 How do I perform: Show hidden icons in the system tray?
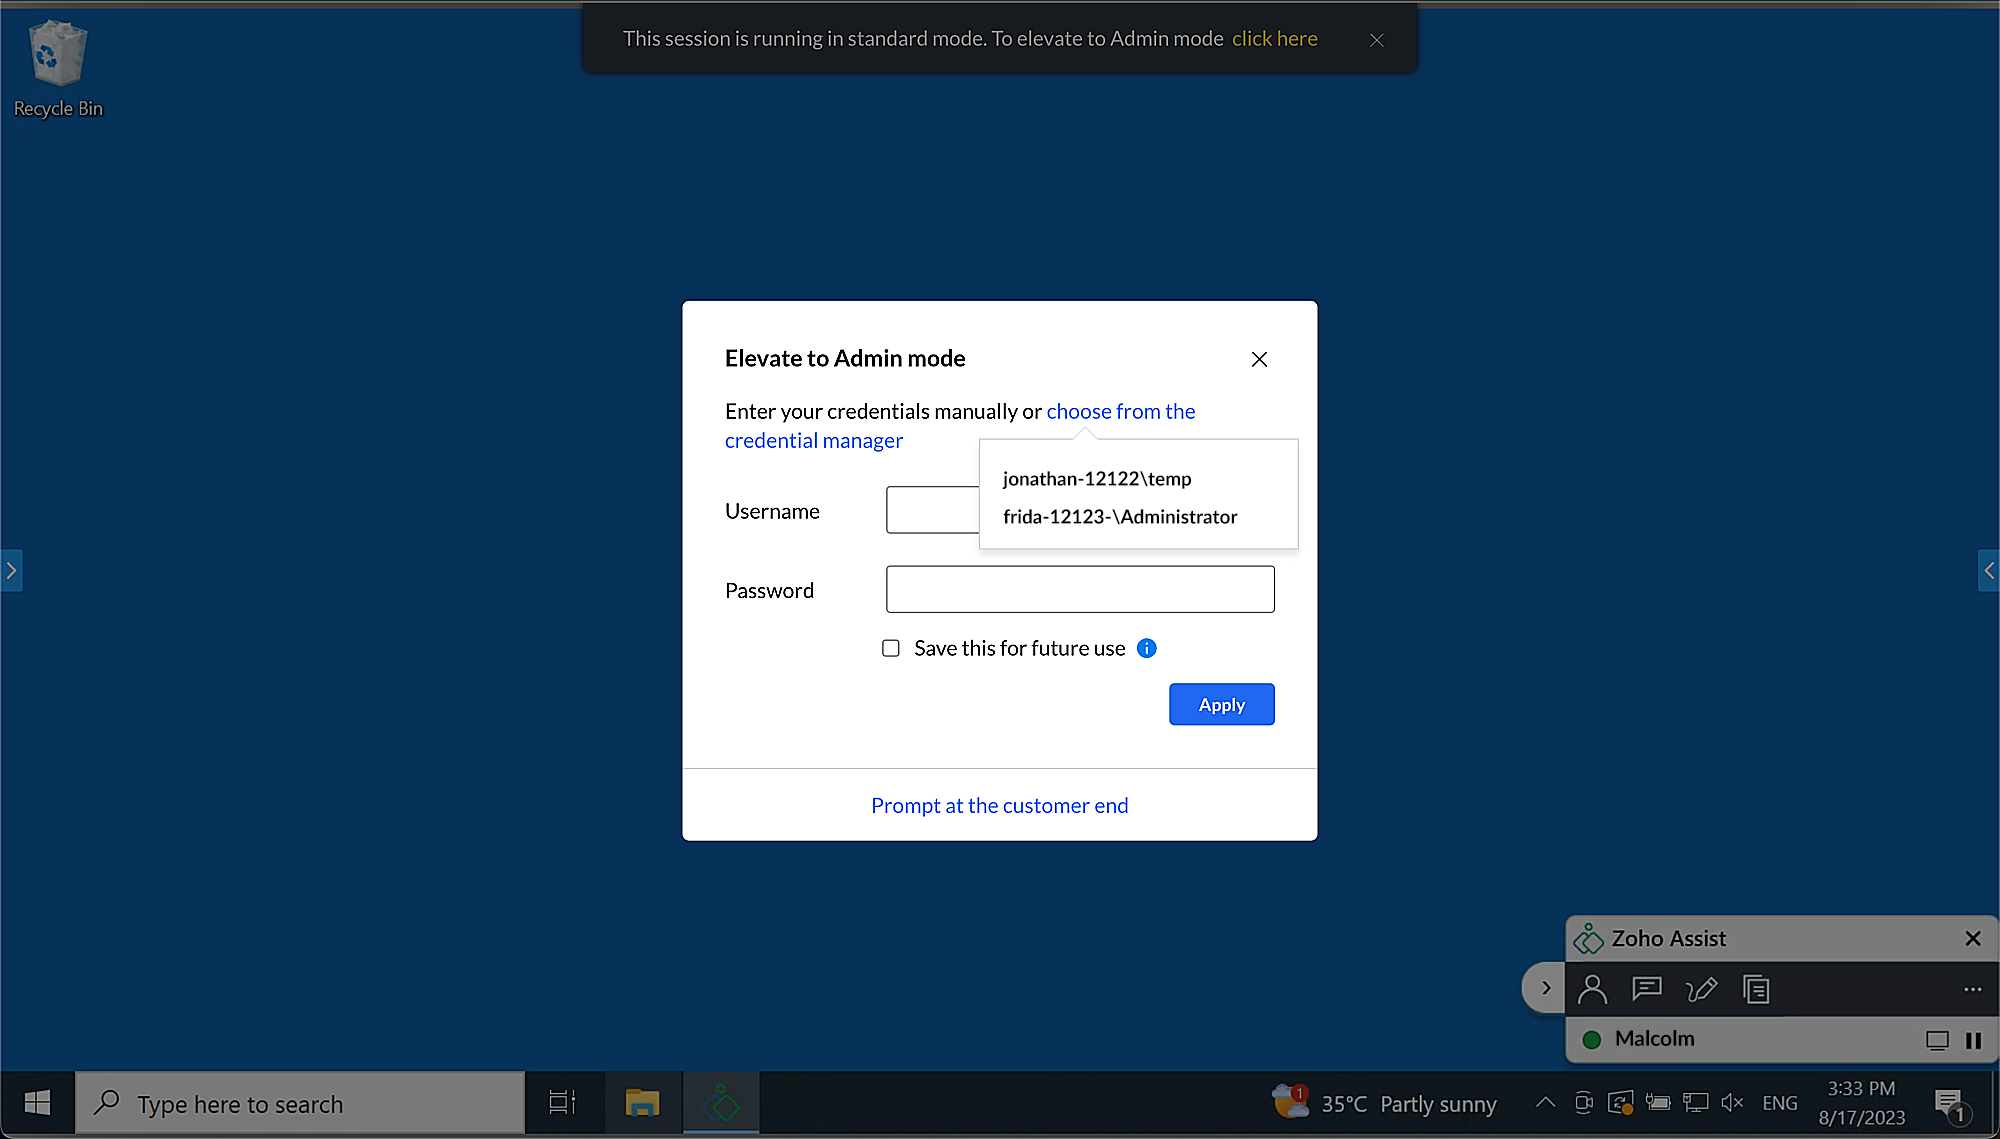point(1544,1102)
